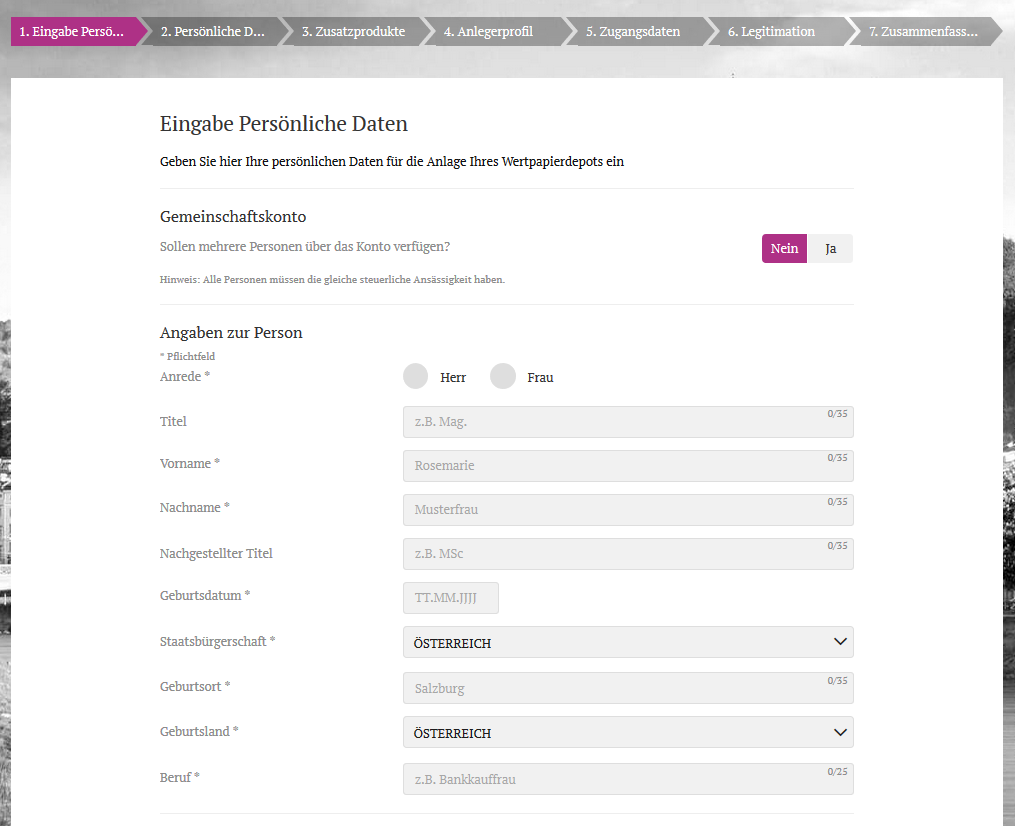The width and height of the screenshot is (1015, 826).
Task: Select the Nachname input field
Action: pyautogui.click(x=627, y=509)
